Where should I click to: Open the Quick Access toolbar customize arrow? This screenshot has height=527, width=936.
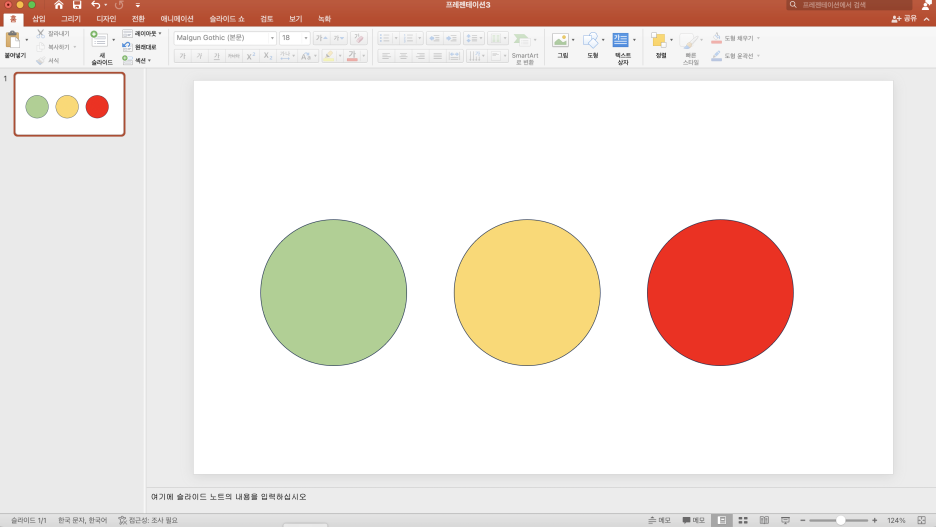[x=138, y=5]
